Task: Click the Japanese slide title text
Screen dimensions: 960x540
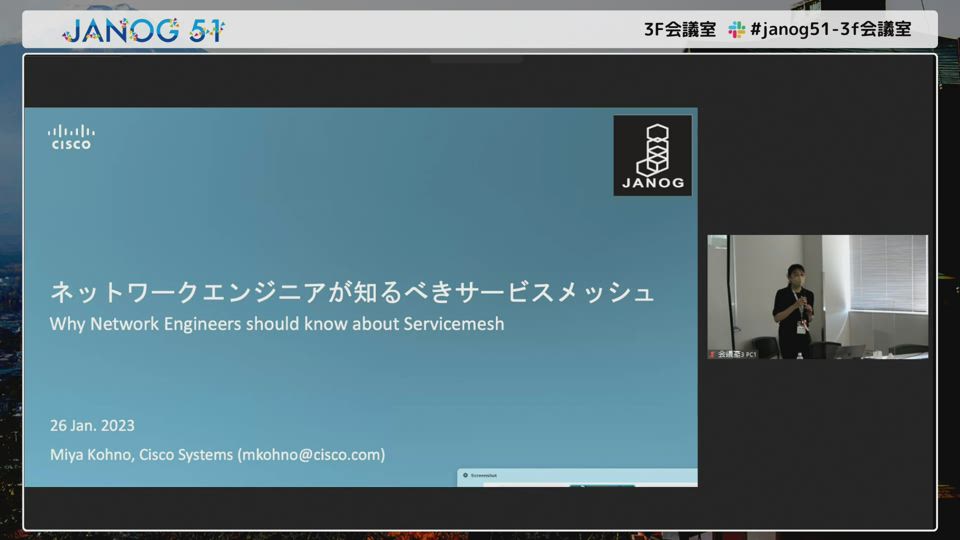Action: point(352,293)
